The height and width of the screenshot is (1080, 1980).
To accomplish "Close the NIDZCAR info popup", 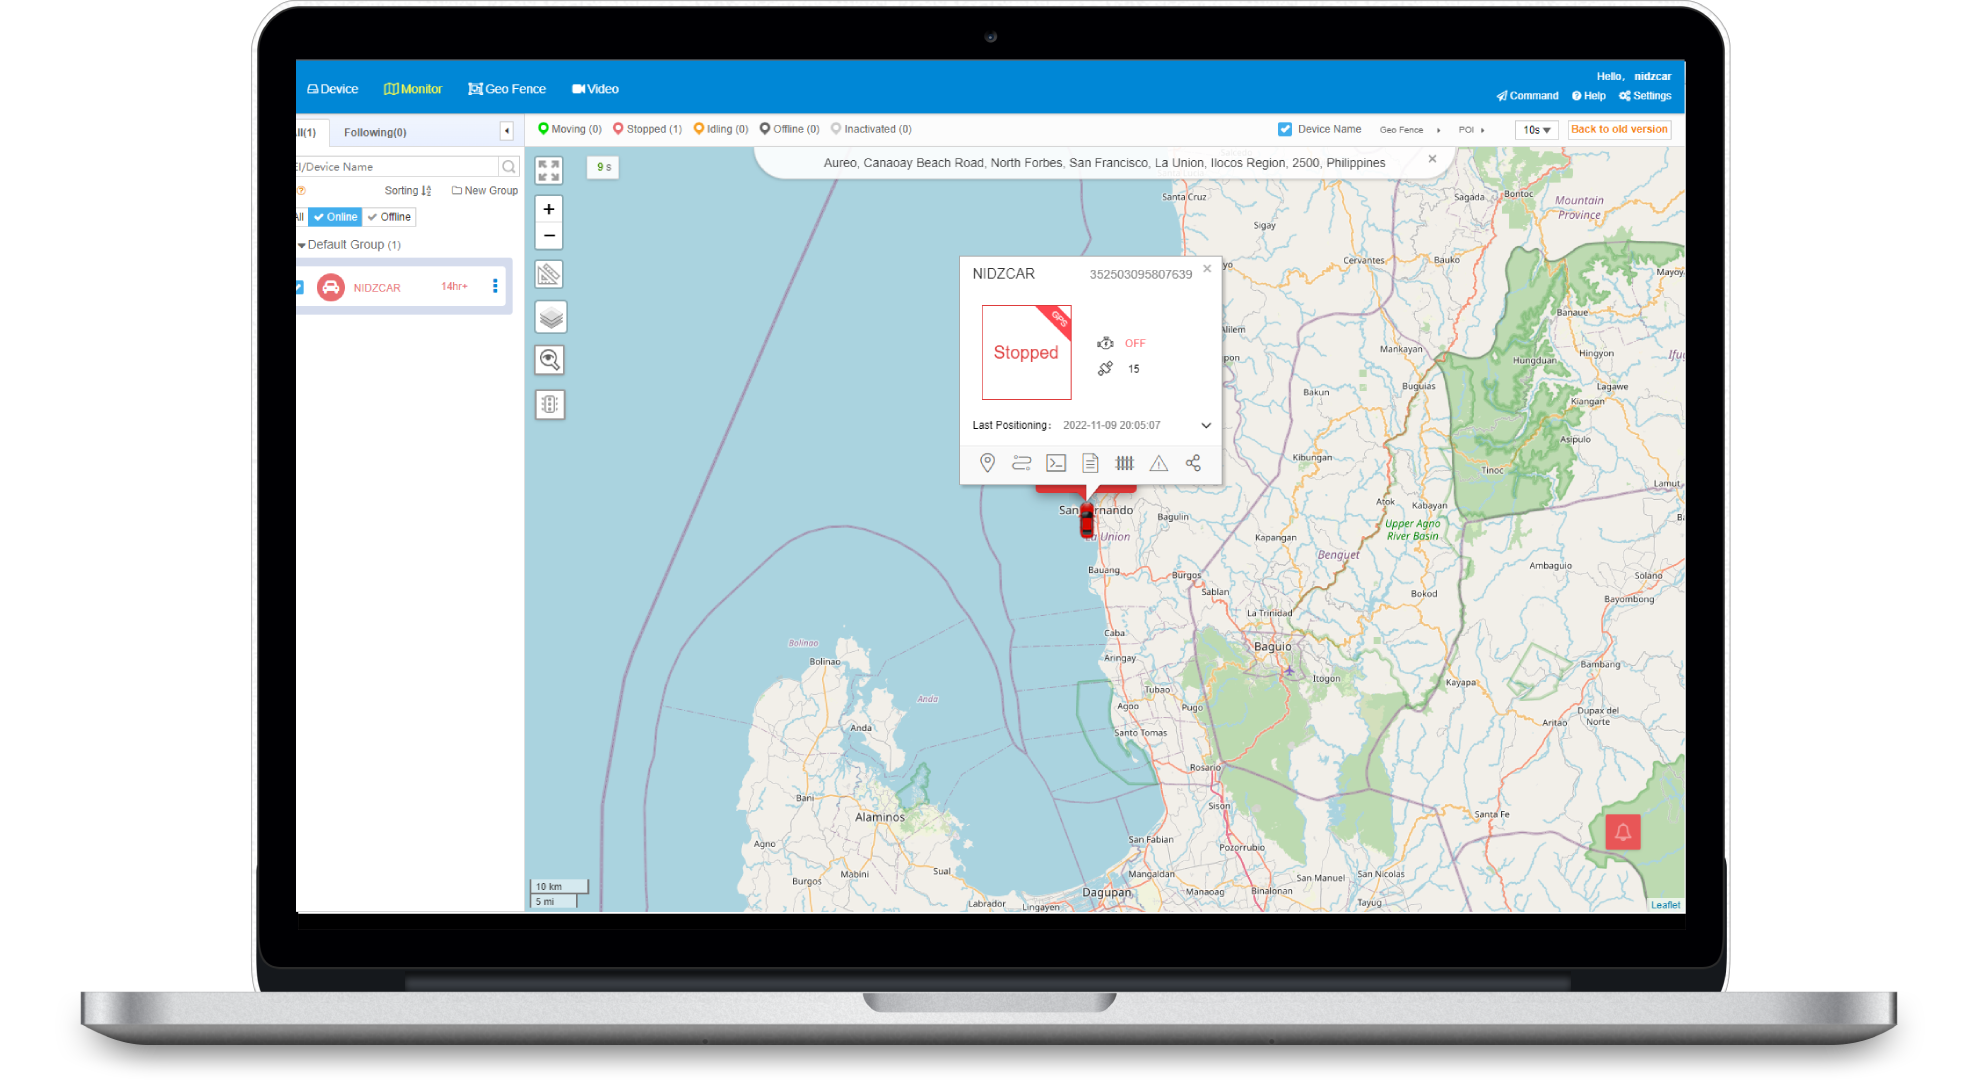I will 1207,268.
